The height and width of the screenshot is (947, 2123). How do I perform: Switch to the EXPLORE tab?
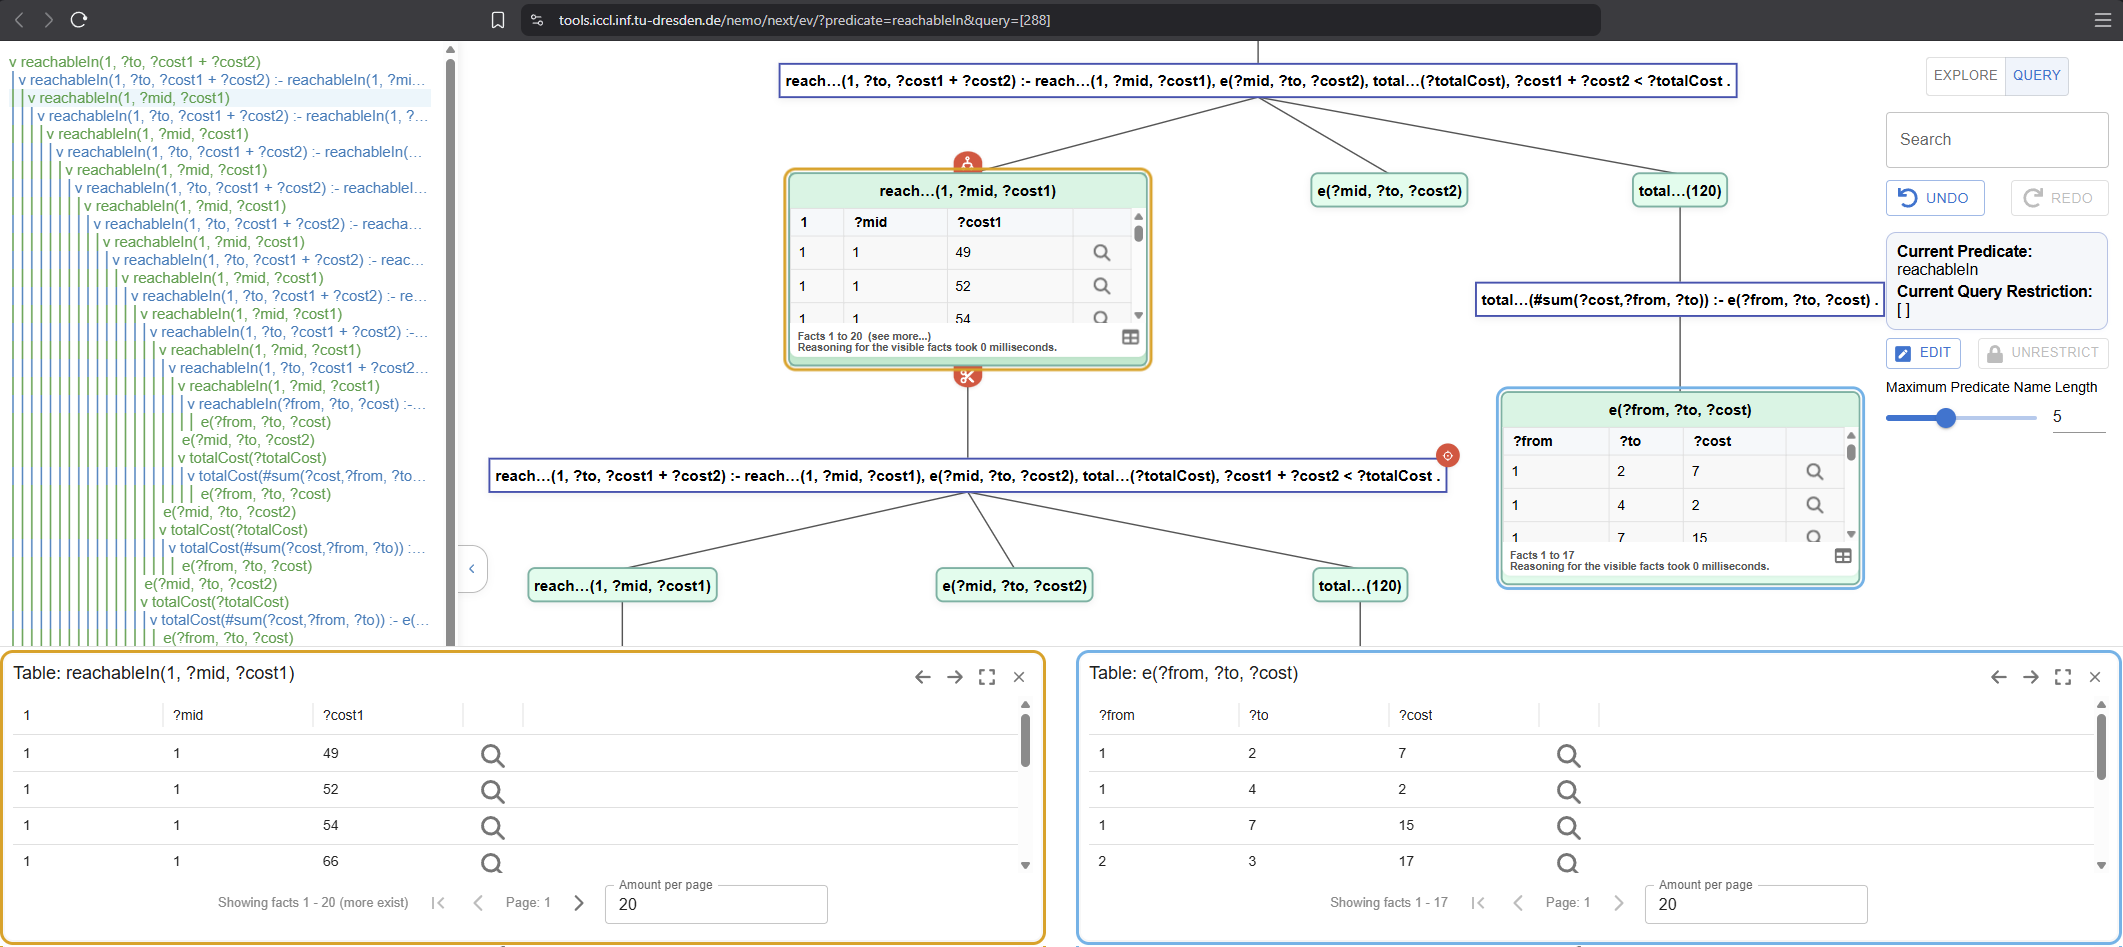[x=1964, y=75]
